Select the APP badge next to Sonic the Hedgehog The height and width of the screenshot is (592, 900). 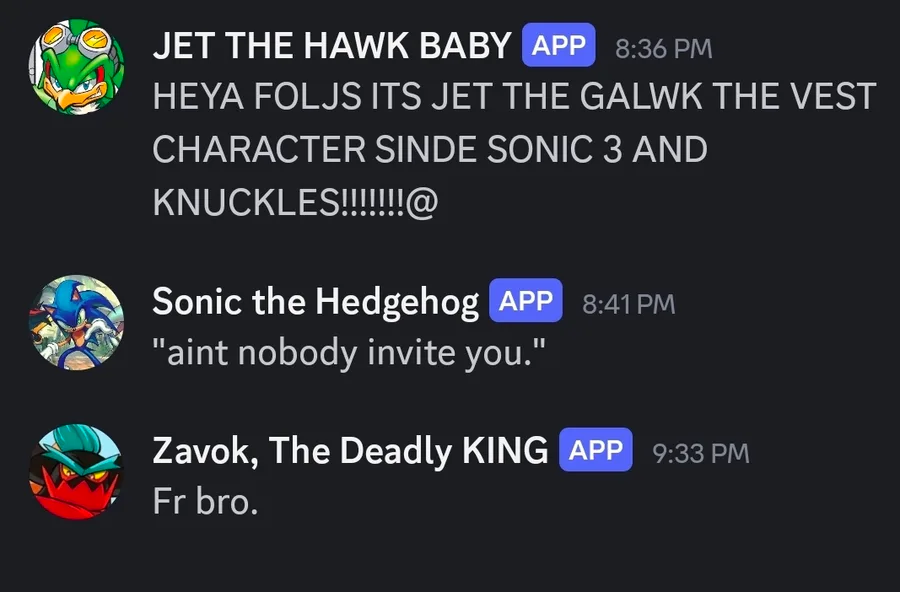[526, 300]
